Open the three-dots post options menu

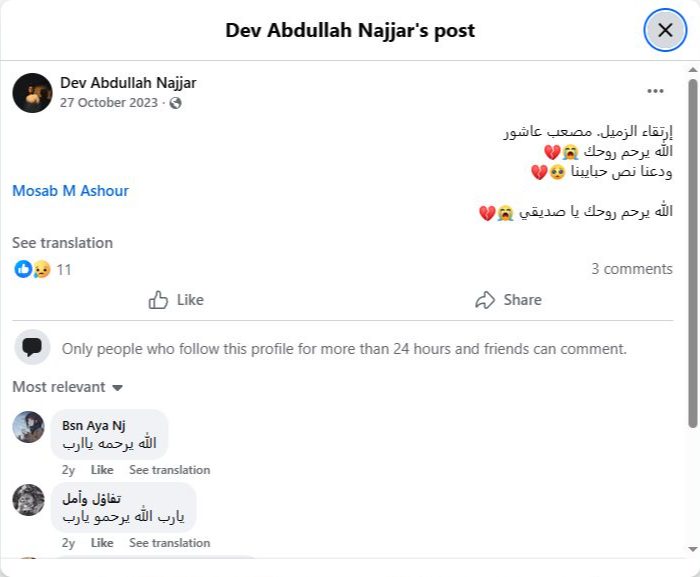click(655, 91)
